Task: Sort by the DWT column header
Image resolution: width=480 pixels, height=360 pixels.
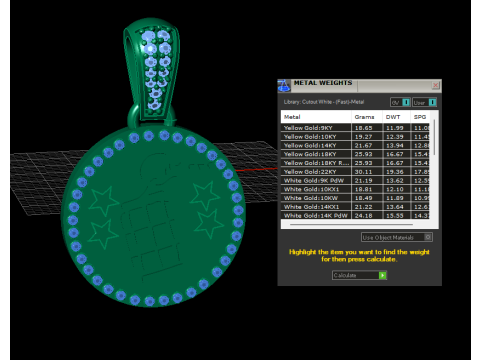Action: click(396, 117)
